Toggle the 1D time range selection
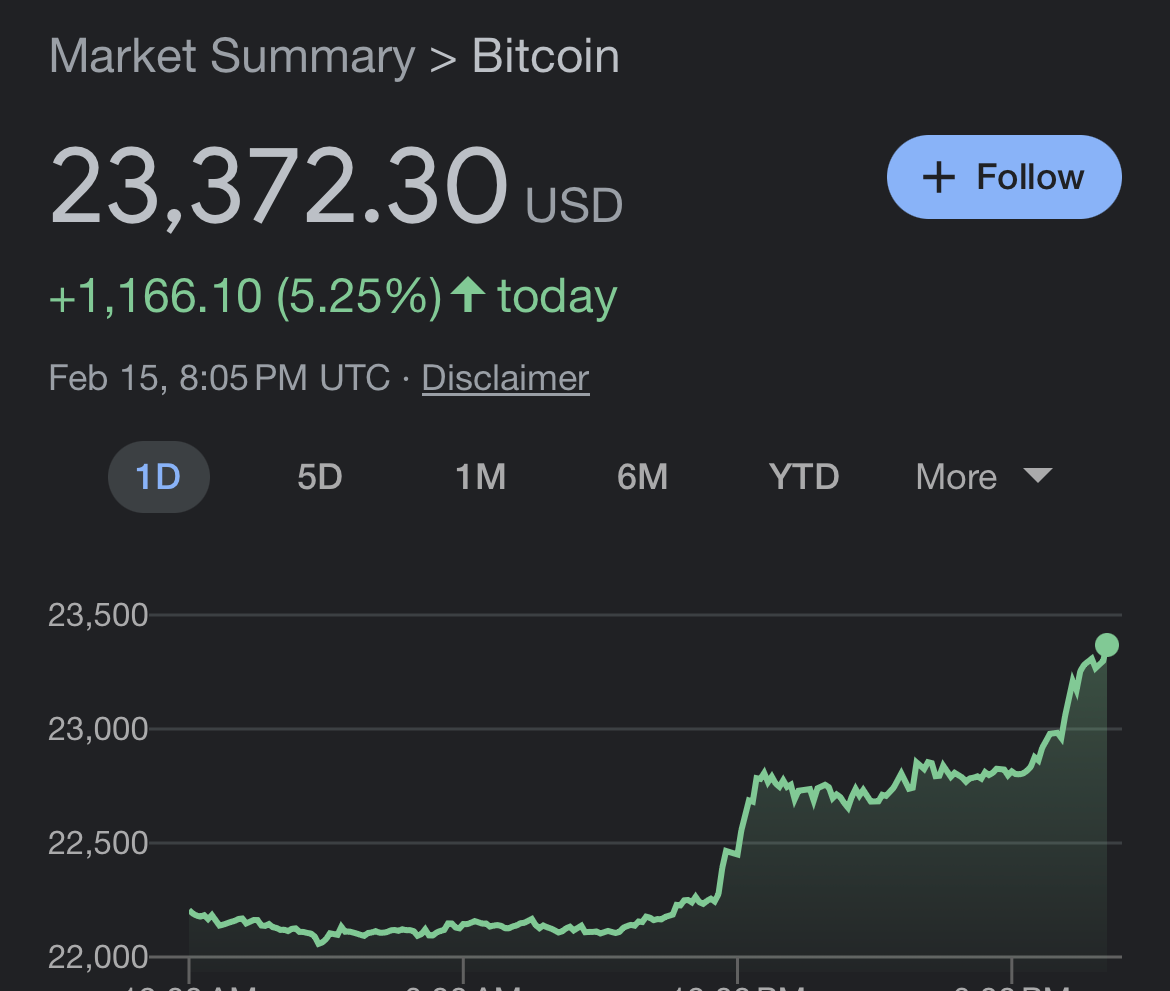Image resolution: width=1170 pixels, height=991 pixels. (x=158, y=477)
